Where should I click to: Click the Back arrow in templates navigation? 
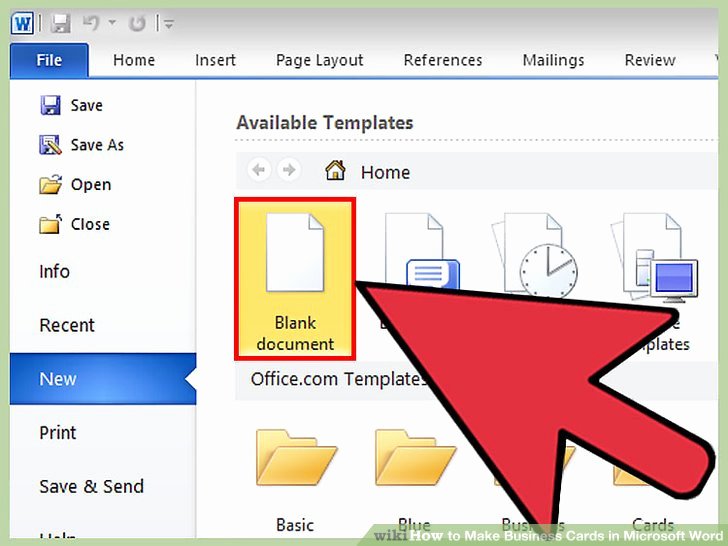pyautogui.click(x=259, y=170)
